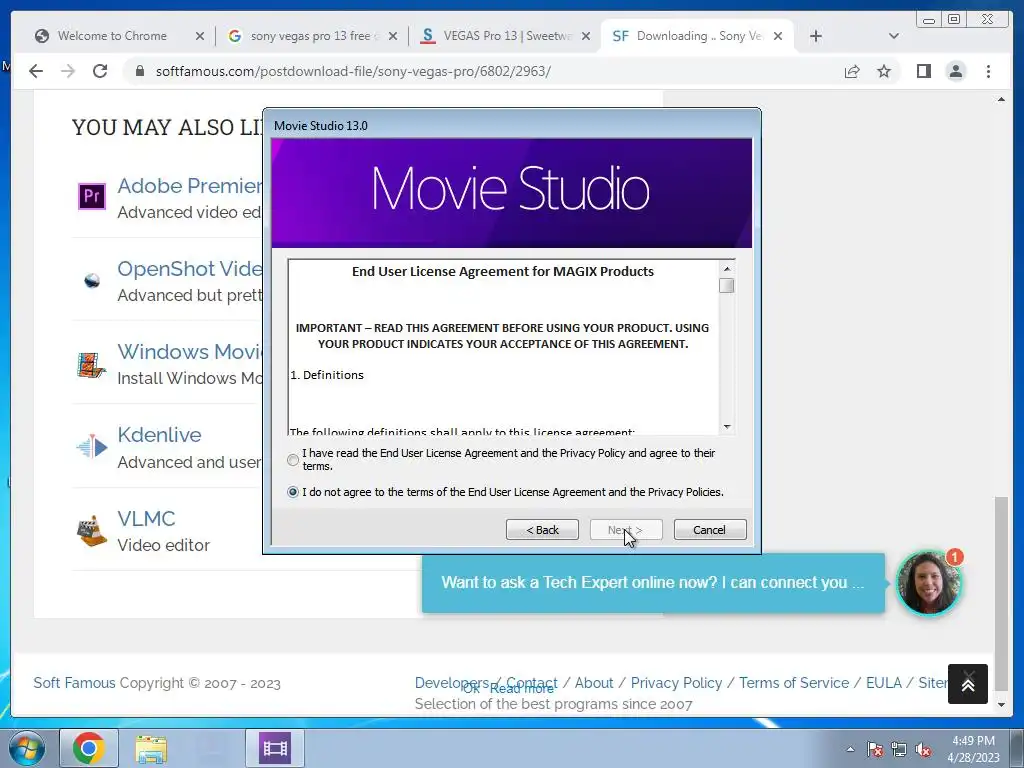Open the tab search dropdown chevron
Screen dimensions: 1024x768
[894, 36]
